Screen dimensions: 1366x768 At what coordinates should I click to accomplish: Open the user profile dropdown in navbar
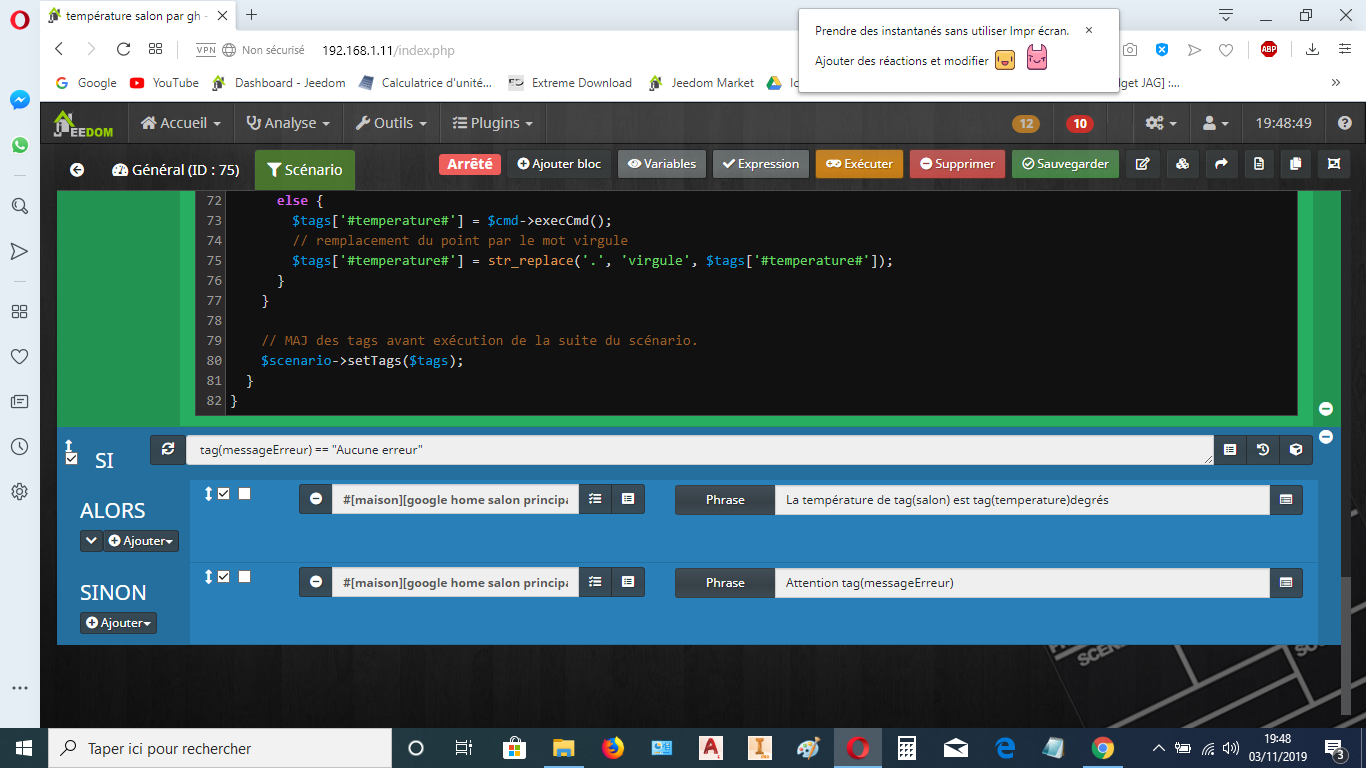1215,123
